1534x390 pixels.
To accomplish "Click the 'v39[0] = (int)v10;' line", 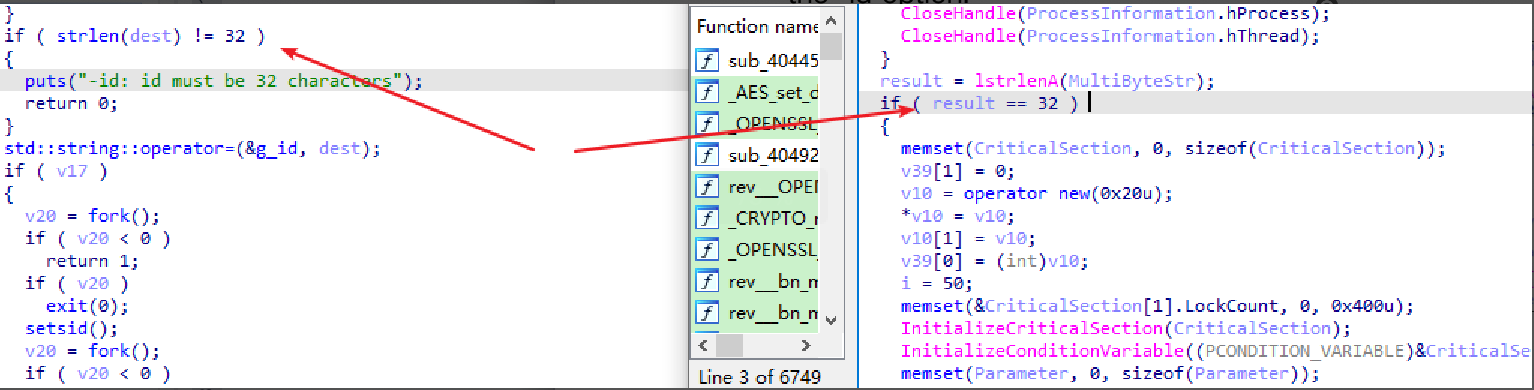I will coord(989,261).
